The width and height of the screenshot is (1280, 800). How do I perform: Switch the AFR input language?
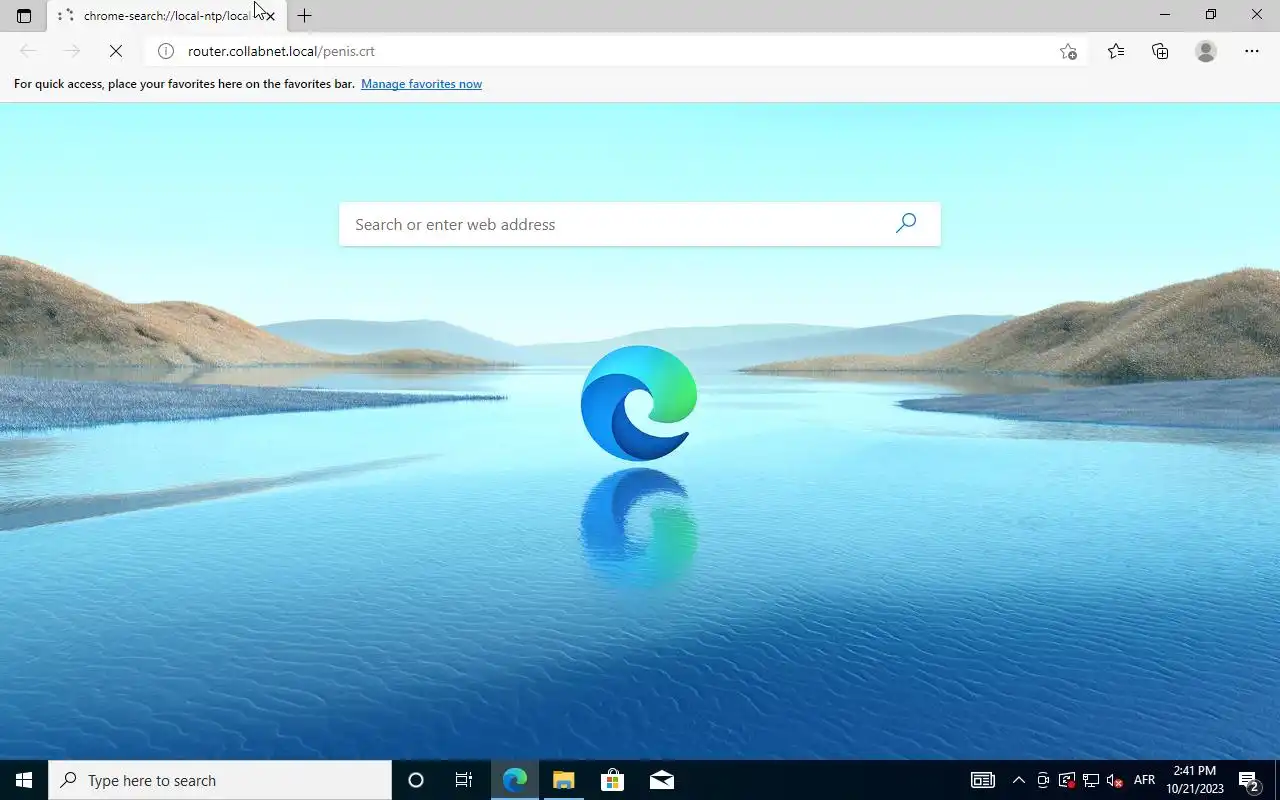(1144, 780)
